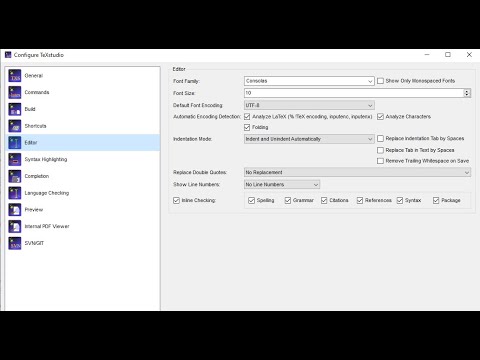Select Internal PDF Viewer label
480x360 pixels.
coord(47,226)
